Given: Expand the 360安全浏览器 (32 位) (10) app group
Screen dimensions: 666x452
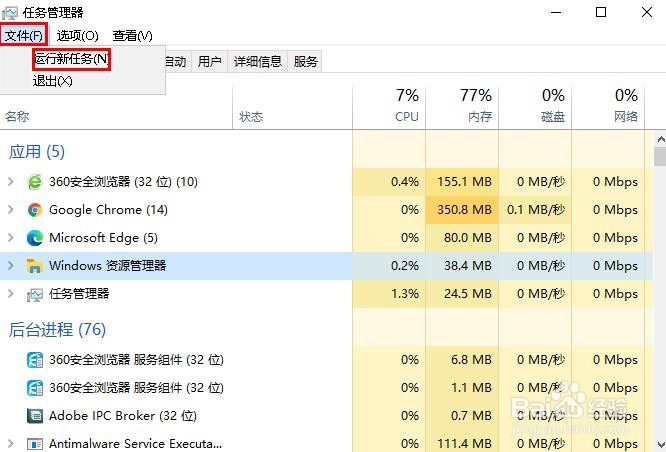Looking at the screenshot, I should coord(11,182).
